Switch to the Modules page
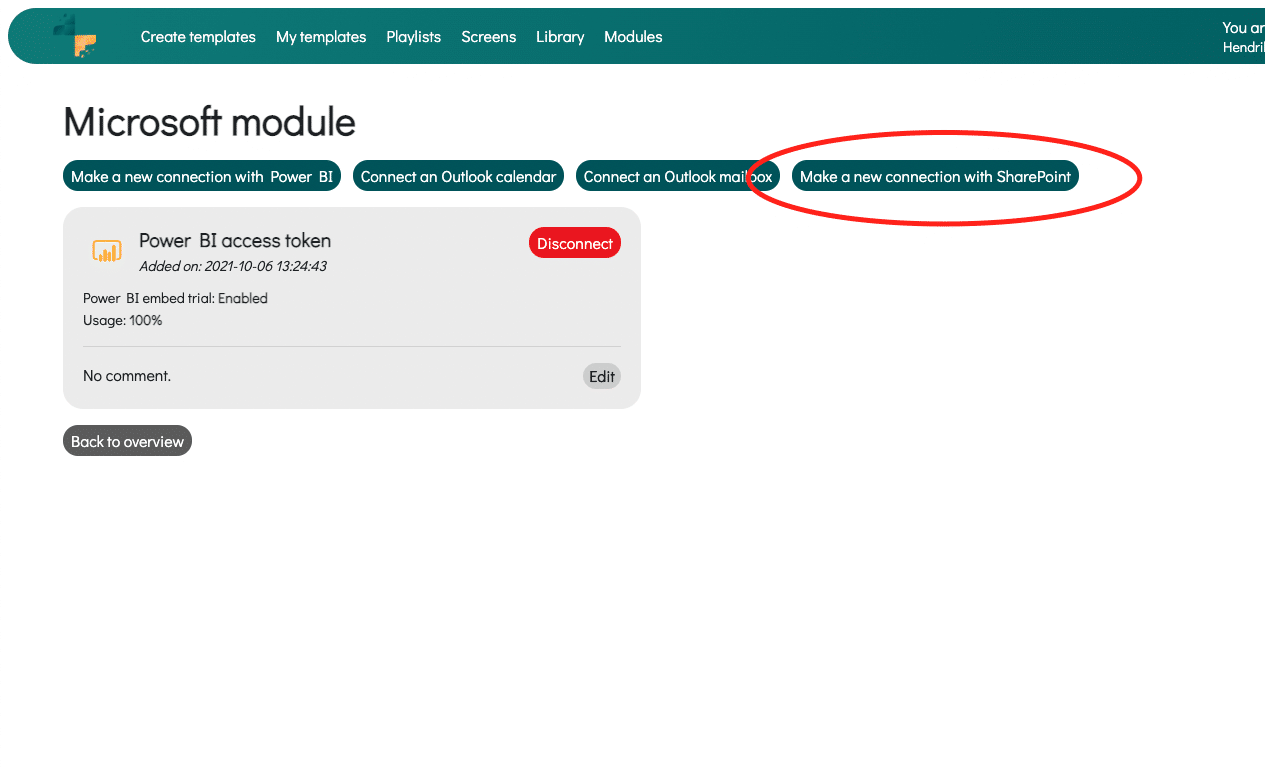Viewport: 1265px width, 772px height. (633, 37)
